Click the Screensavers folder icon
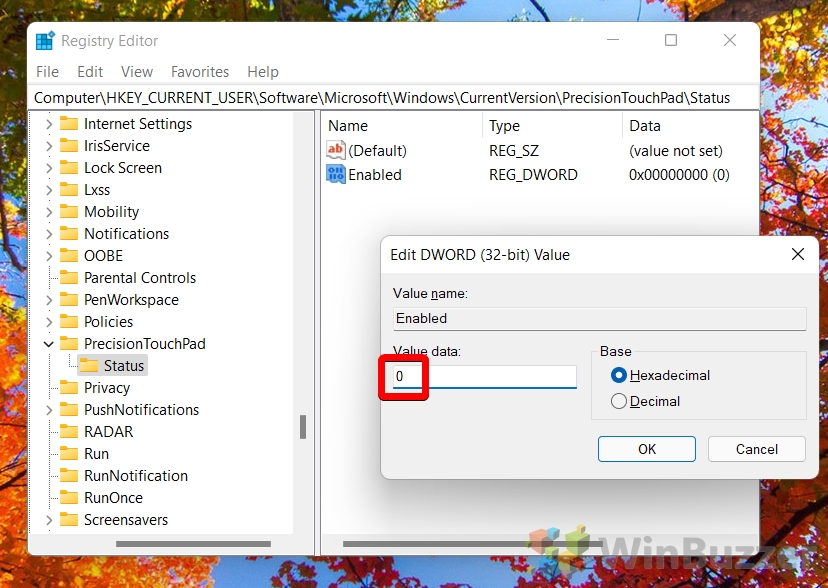828x588 pixels. click(69, 519)
